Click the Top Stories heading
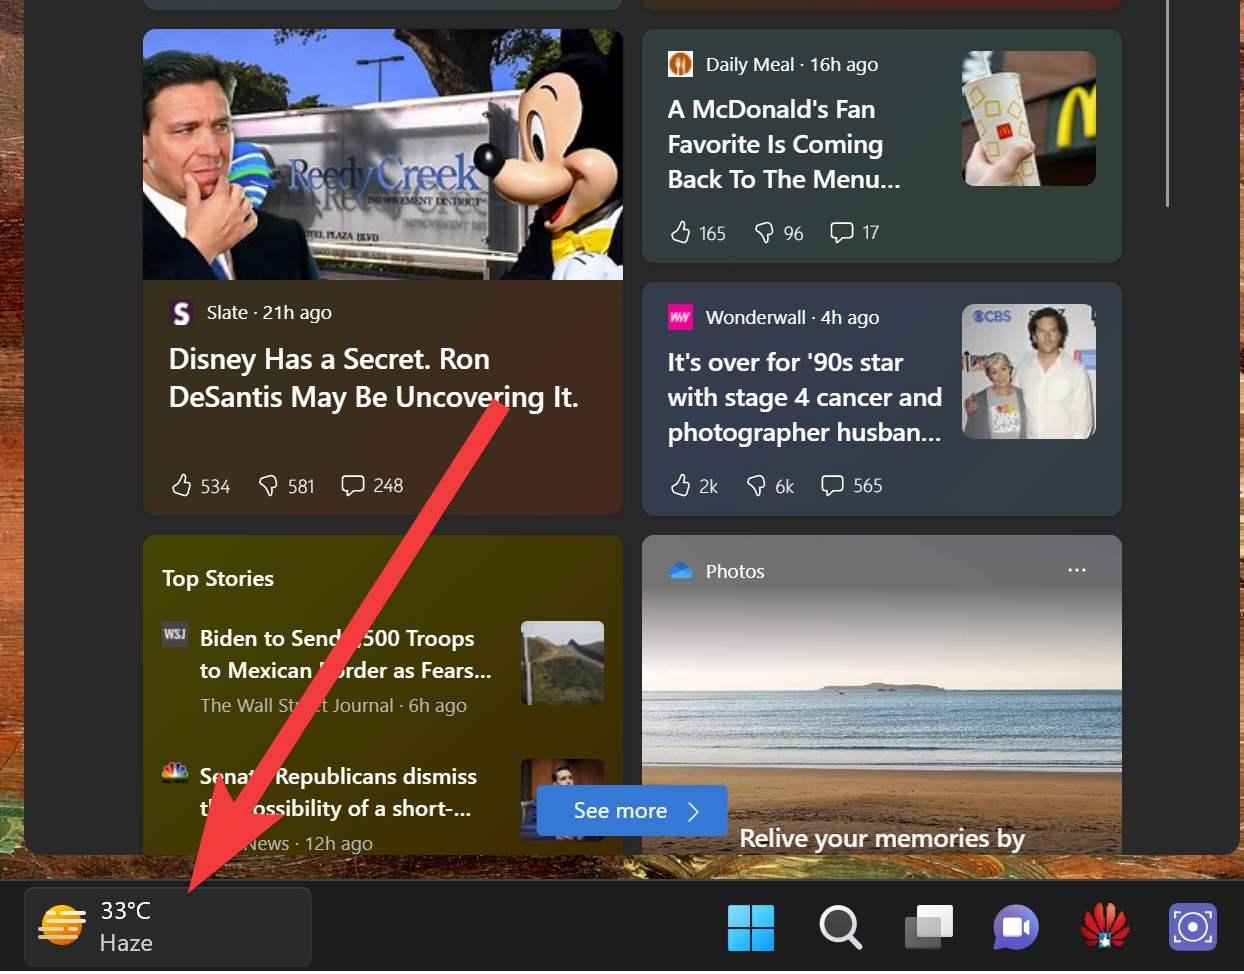 pyautogui.click(x=218, y=578)
